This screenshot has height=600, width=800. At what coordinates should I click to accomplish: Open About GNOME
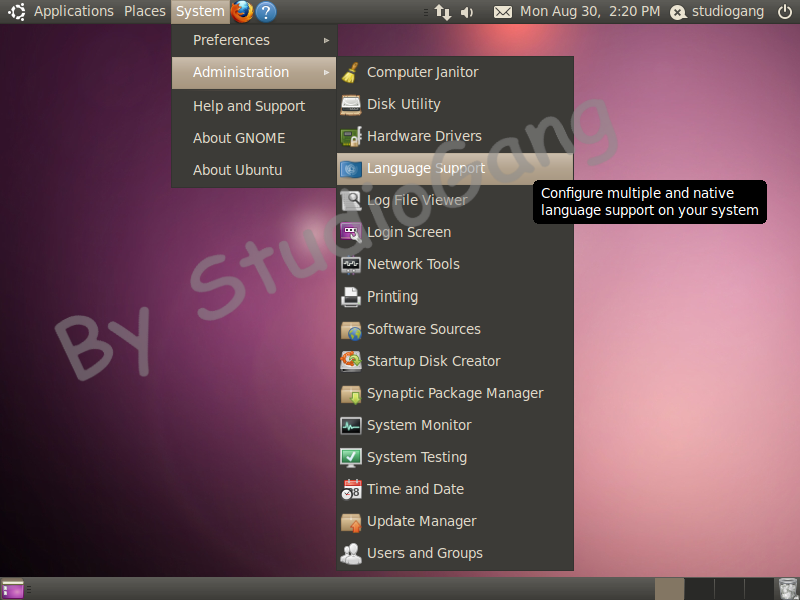click(254, 138)
